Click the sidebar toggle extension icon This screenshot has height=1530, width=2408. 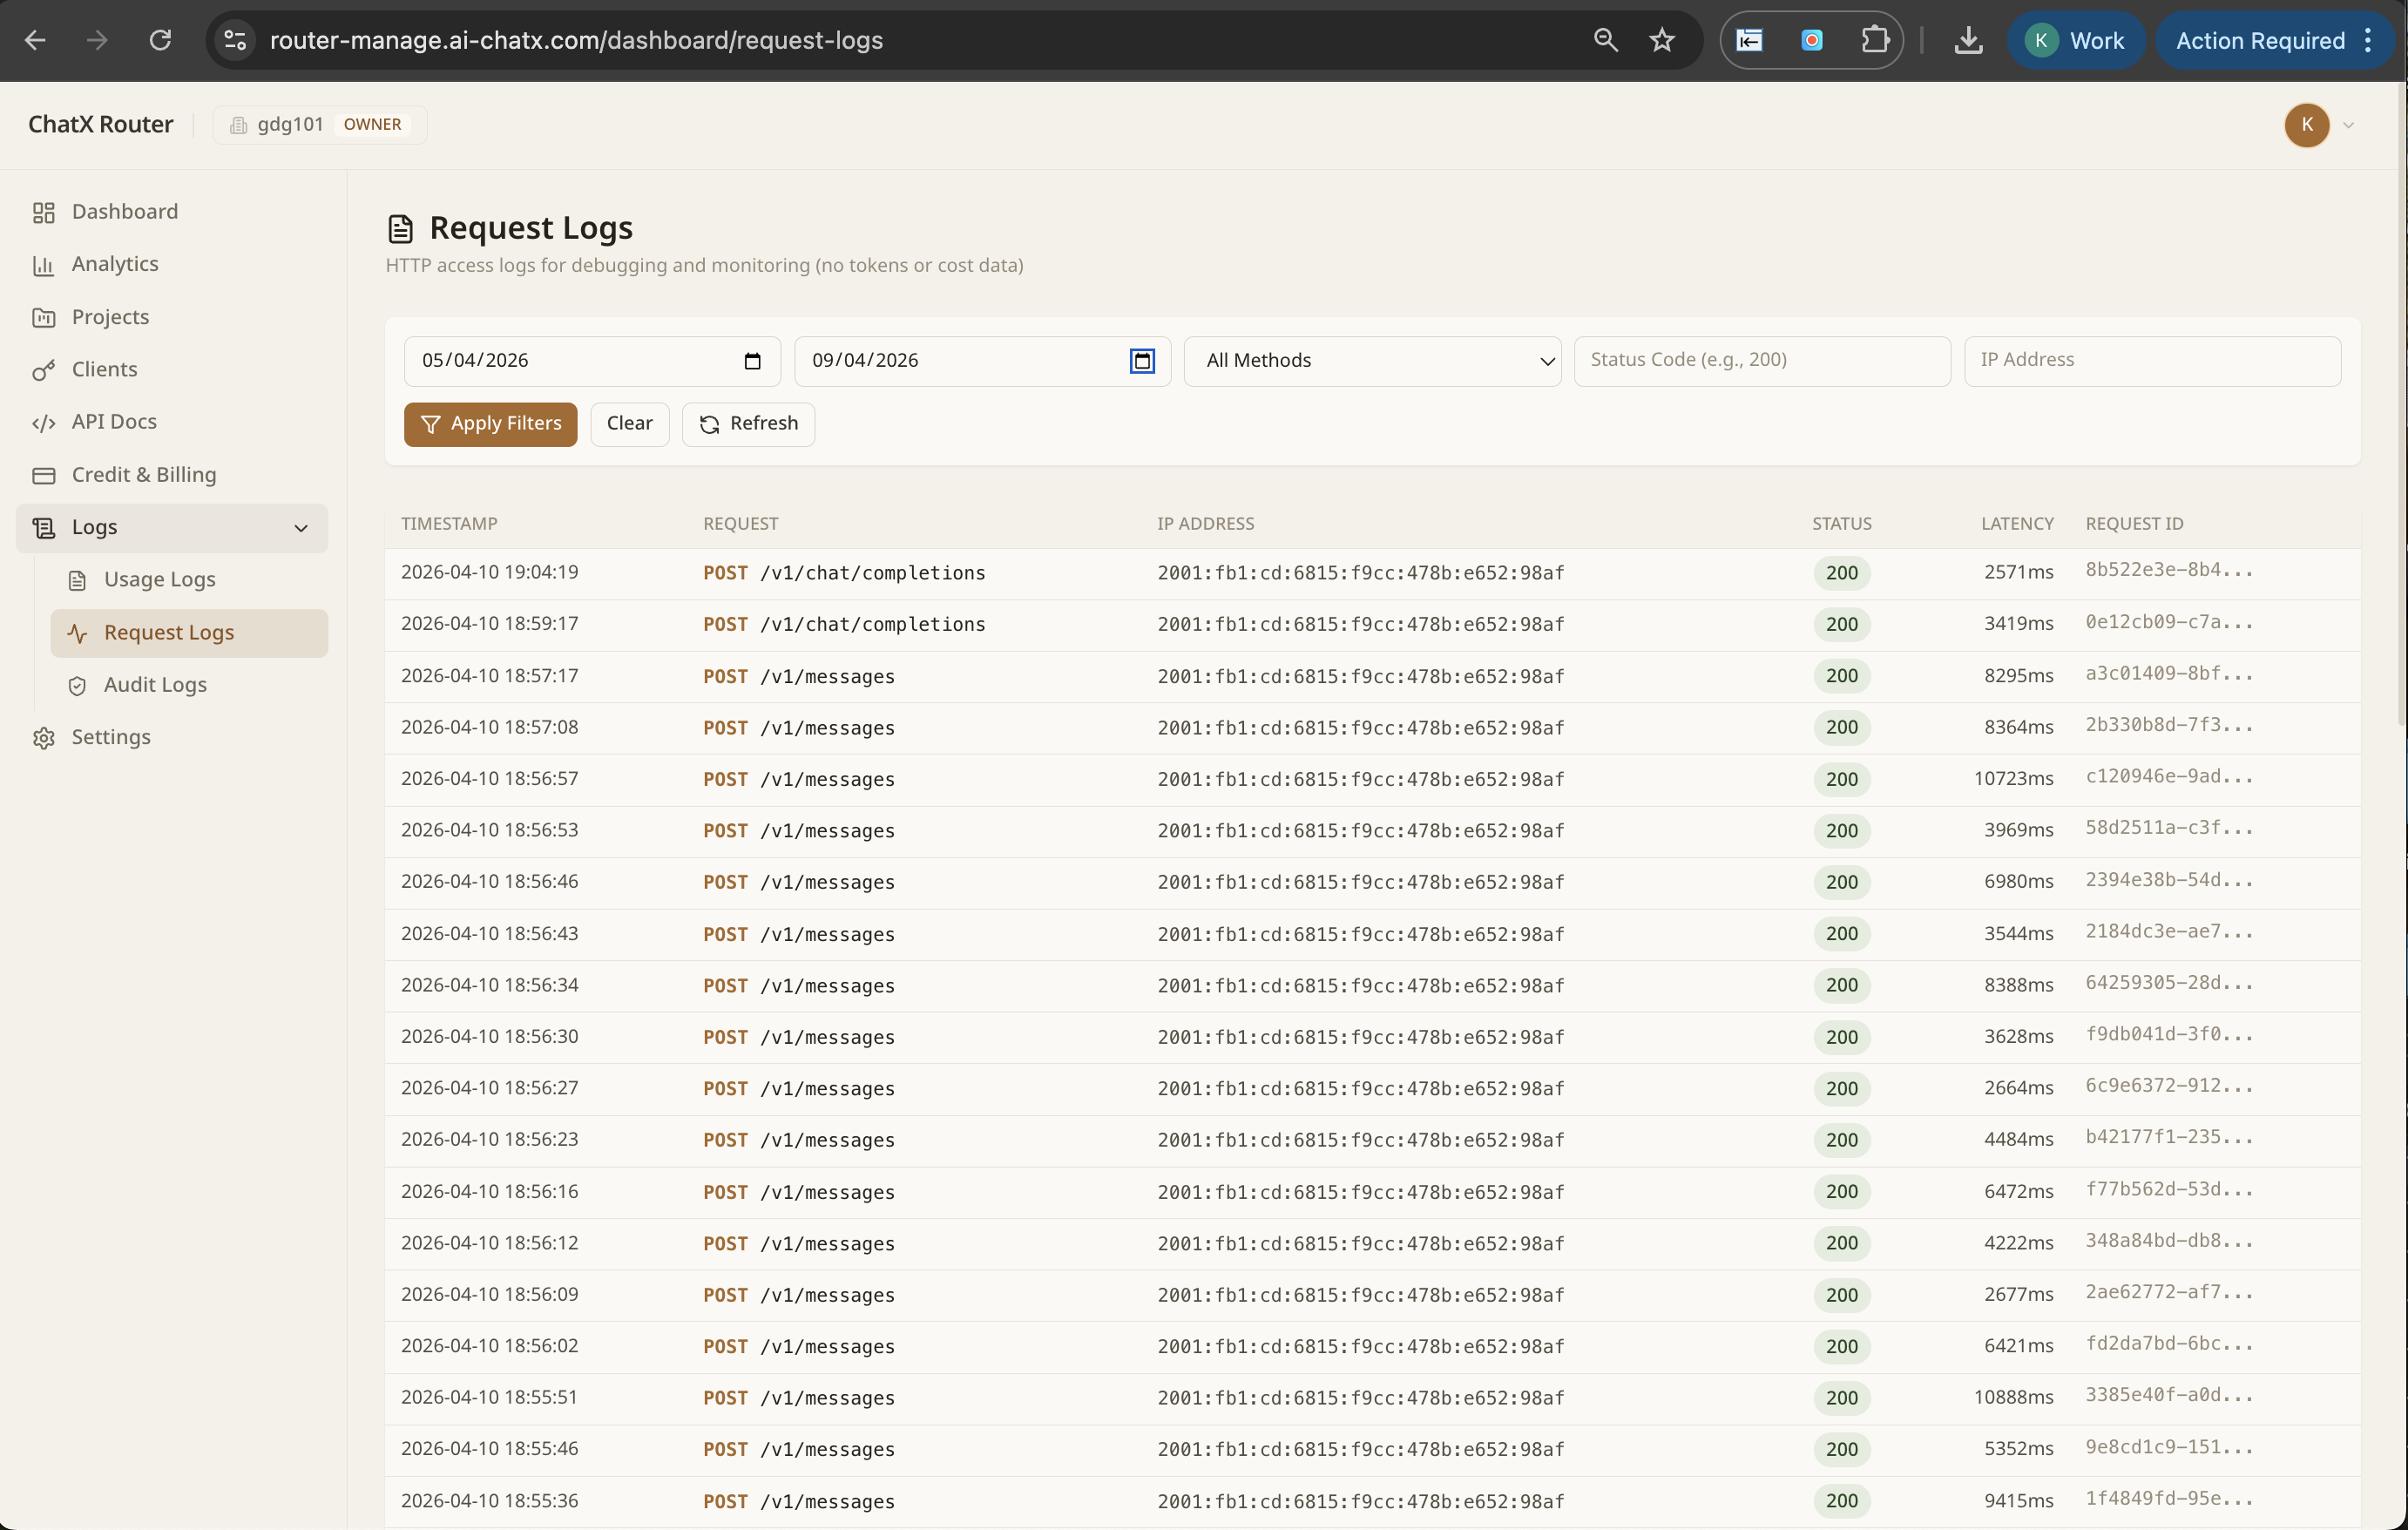click(x=1749, y=40)
